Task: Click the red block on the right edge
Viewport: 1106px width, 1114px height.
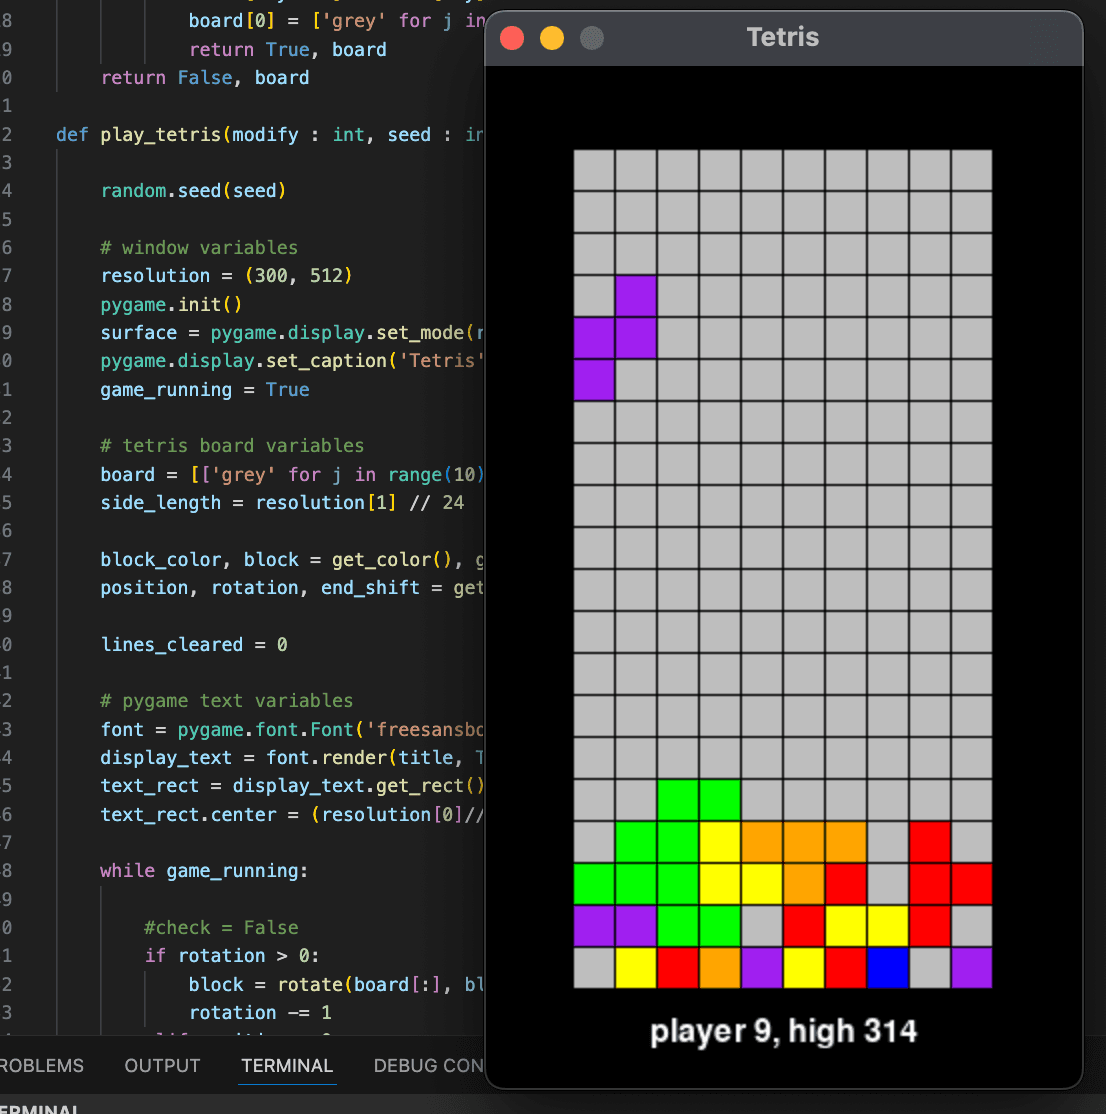Action: (972, 882)
